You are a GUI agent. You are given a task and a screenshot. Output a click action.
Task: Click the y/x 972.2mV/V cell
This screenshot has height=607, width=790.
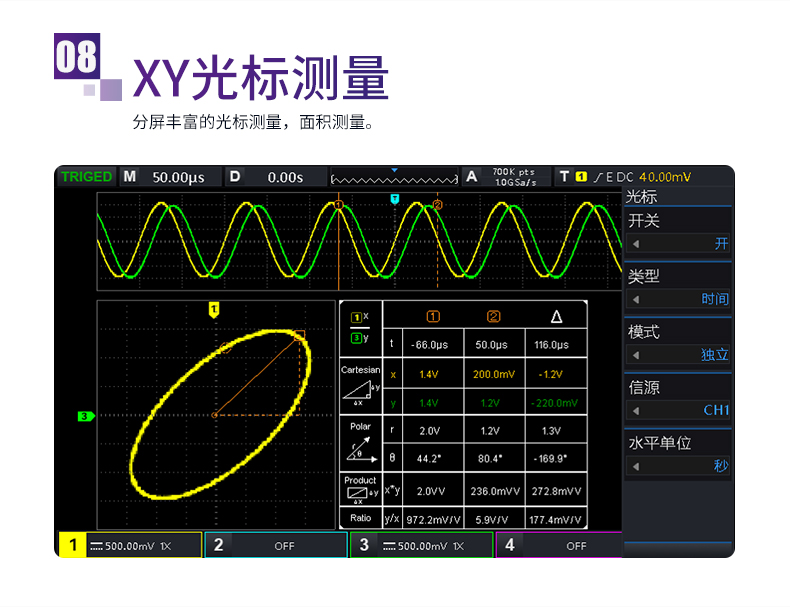(433, 519)
